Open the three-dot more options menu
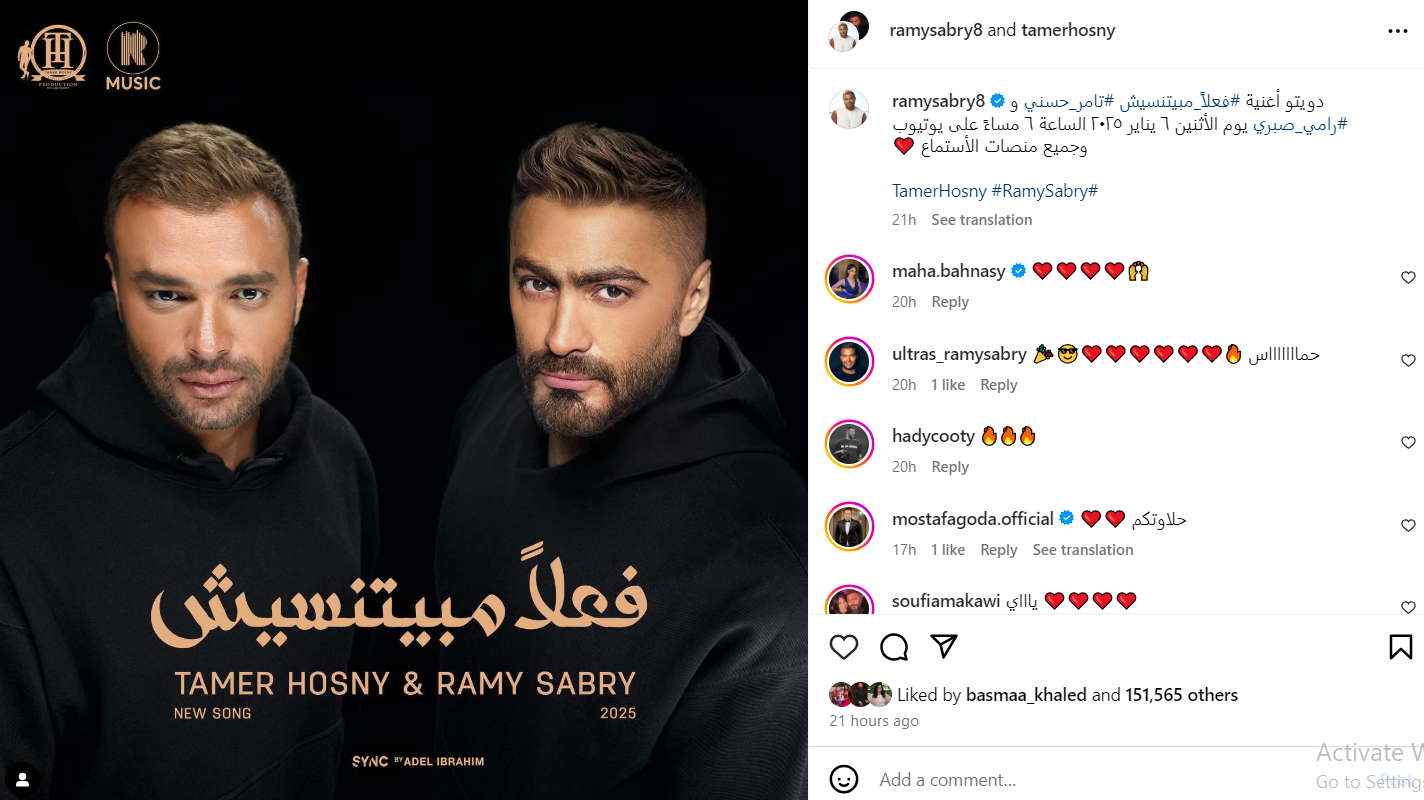1424x800 pixels. (1398, 31)
